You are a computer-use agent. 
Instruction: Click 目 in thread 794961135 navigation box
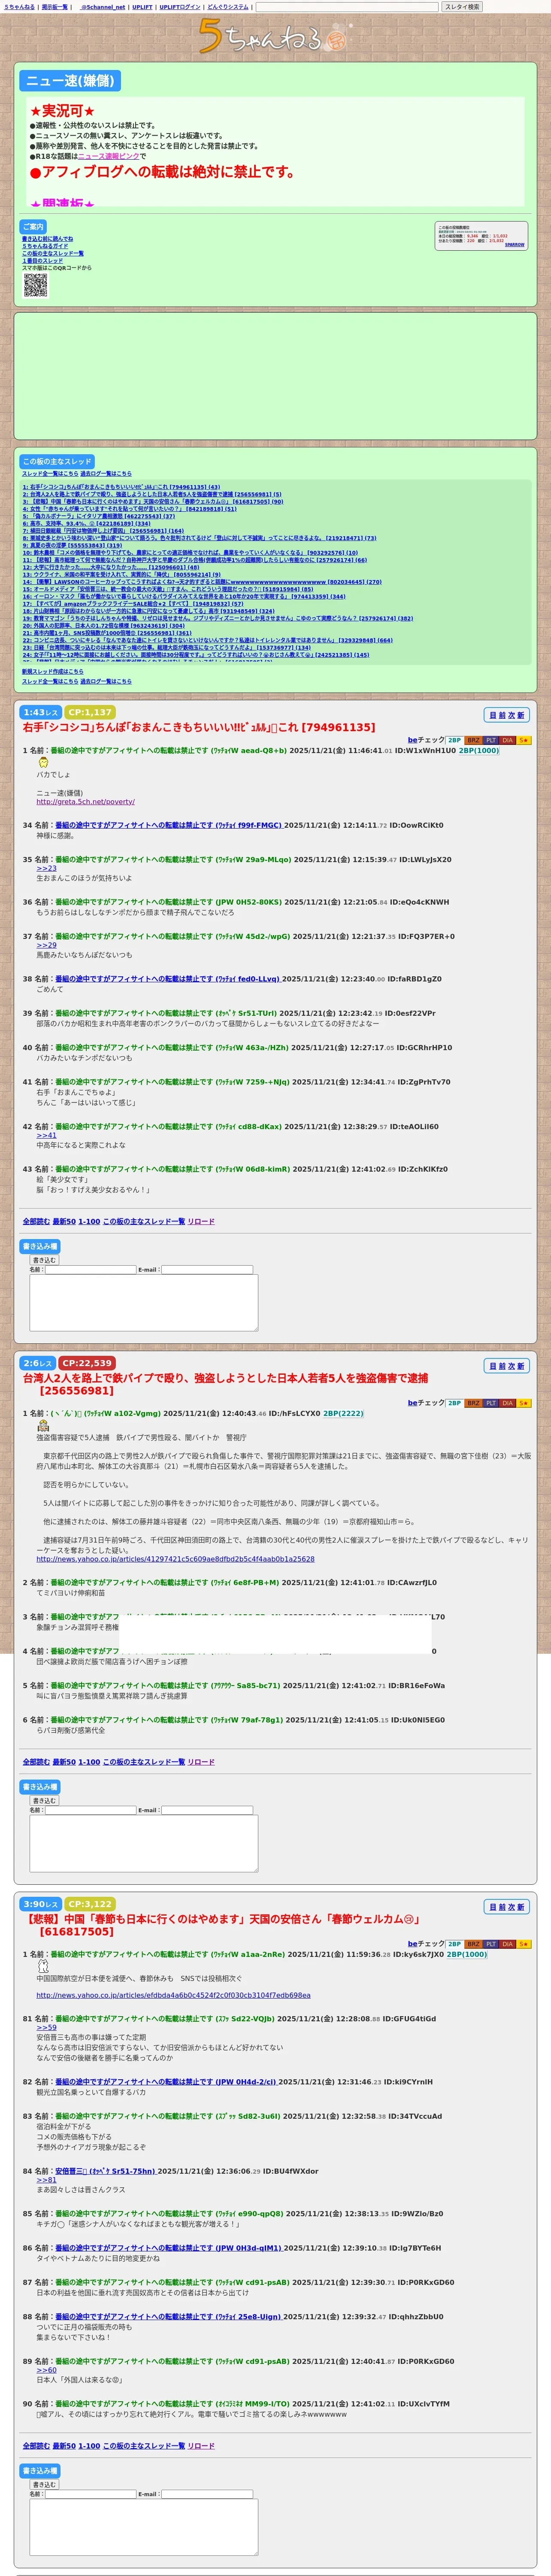coord(492,715)
